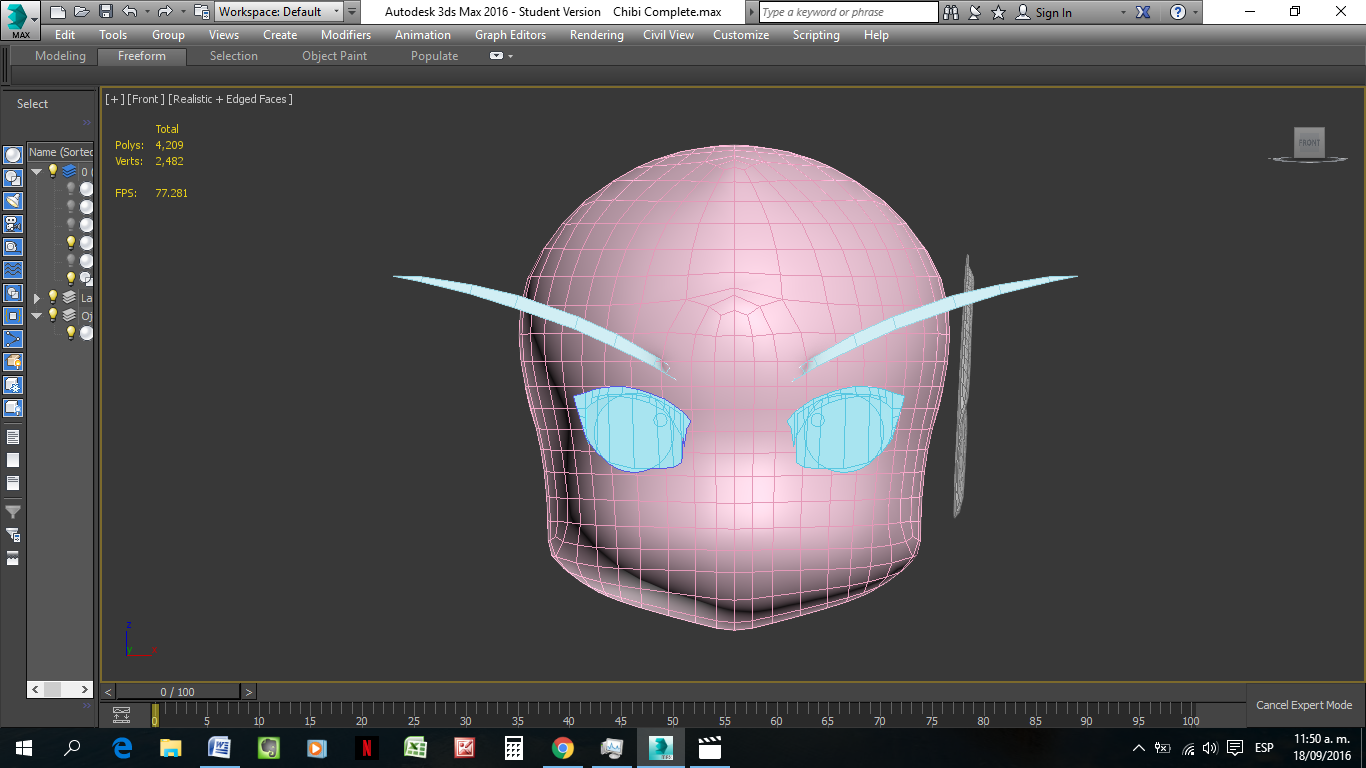
Task: Toggle the light bulb on layer 0
Action: pos(53,171)
